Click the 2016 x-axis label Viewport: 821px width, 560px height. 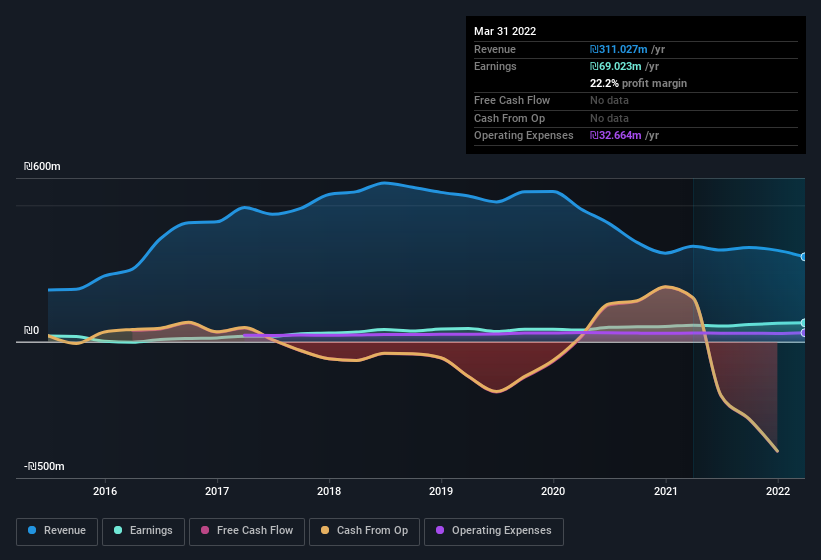tap(105, 491)
